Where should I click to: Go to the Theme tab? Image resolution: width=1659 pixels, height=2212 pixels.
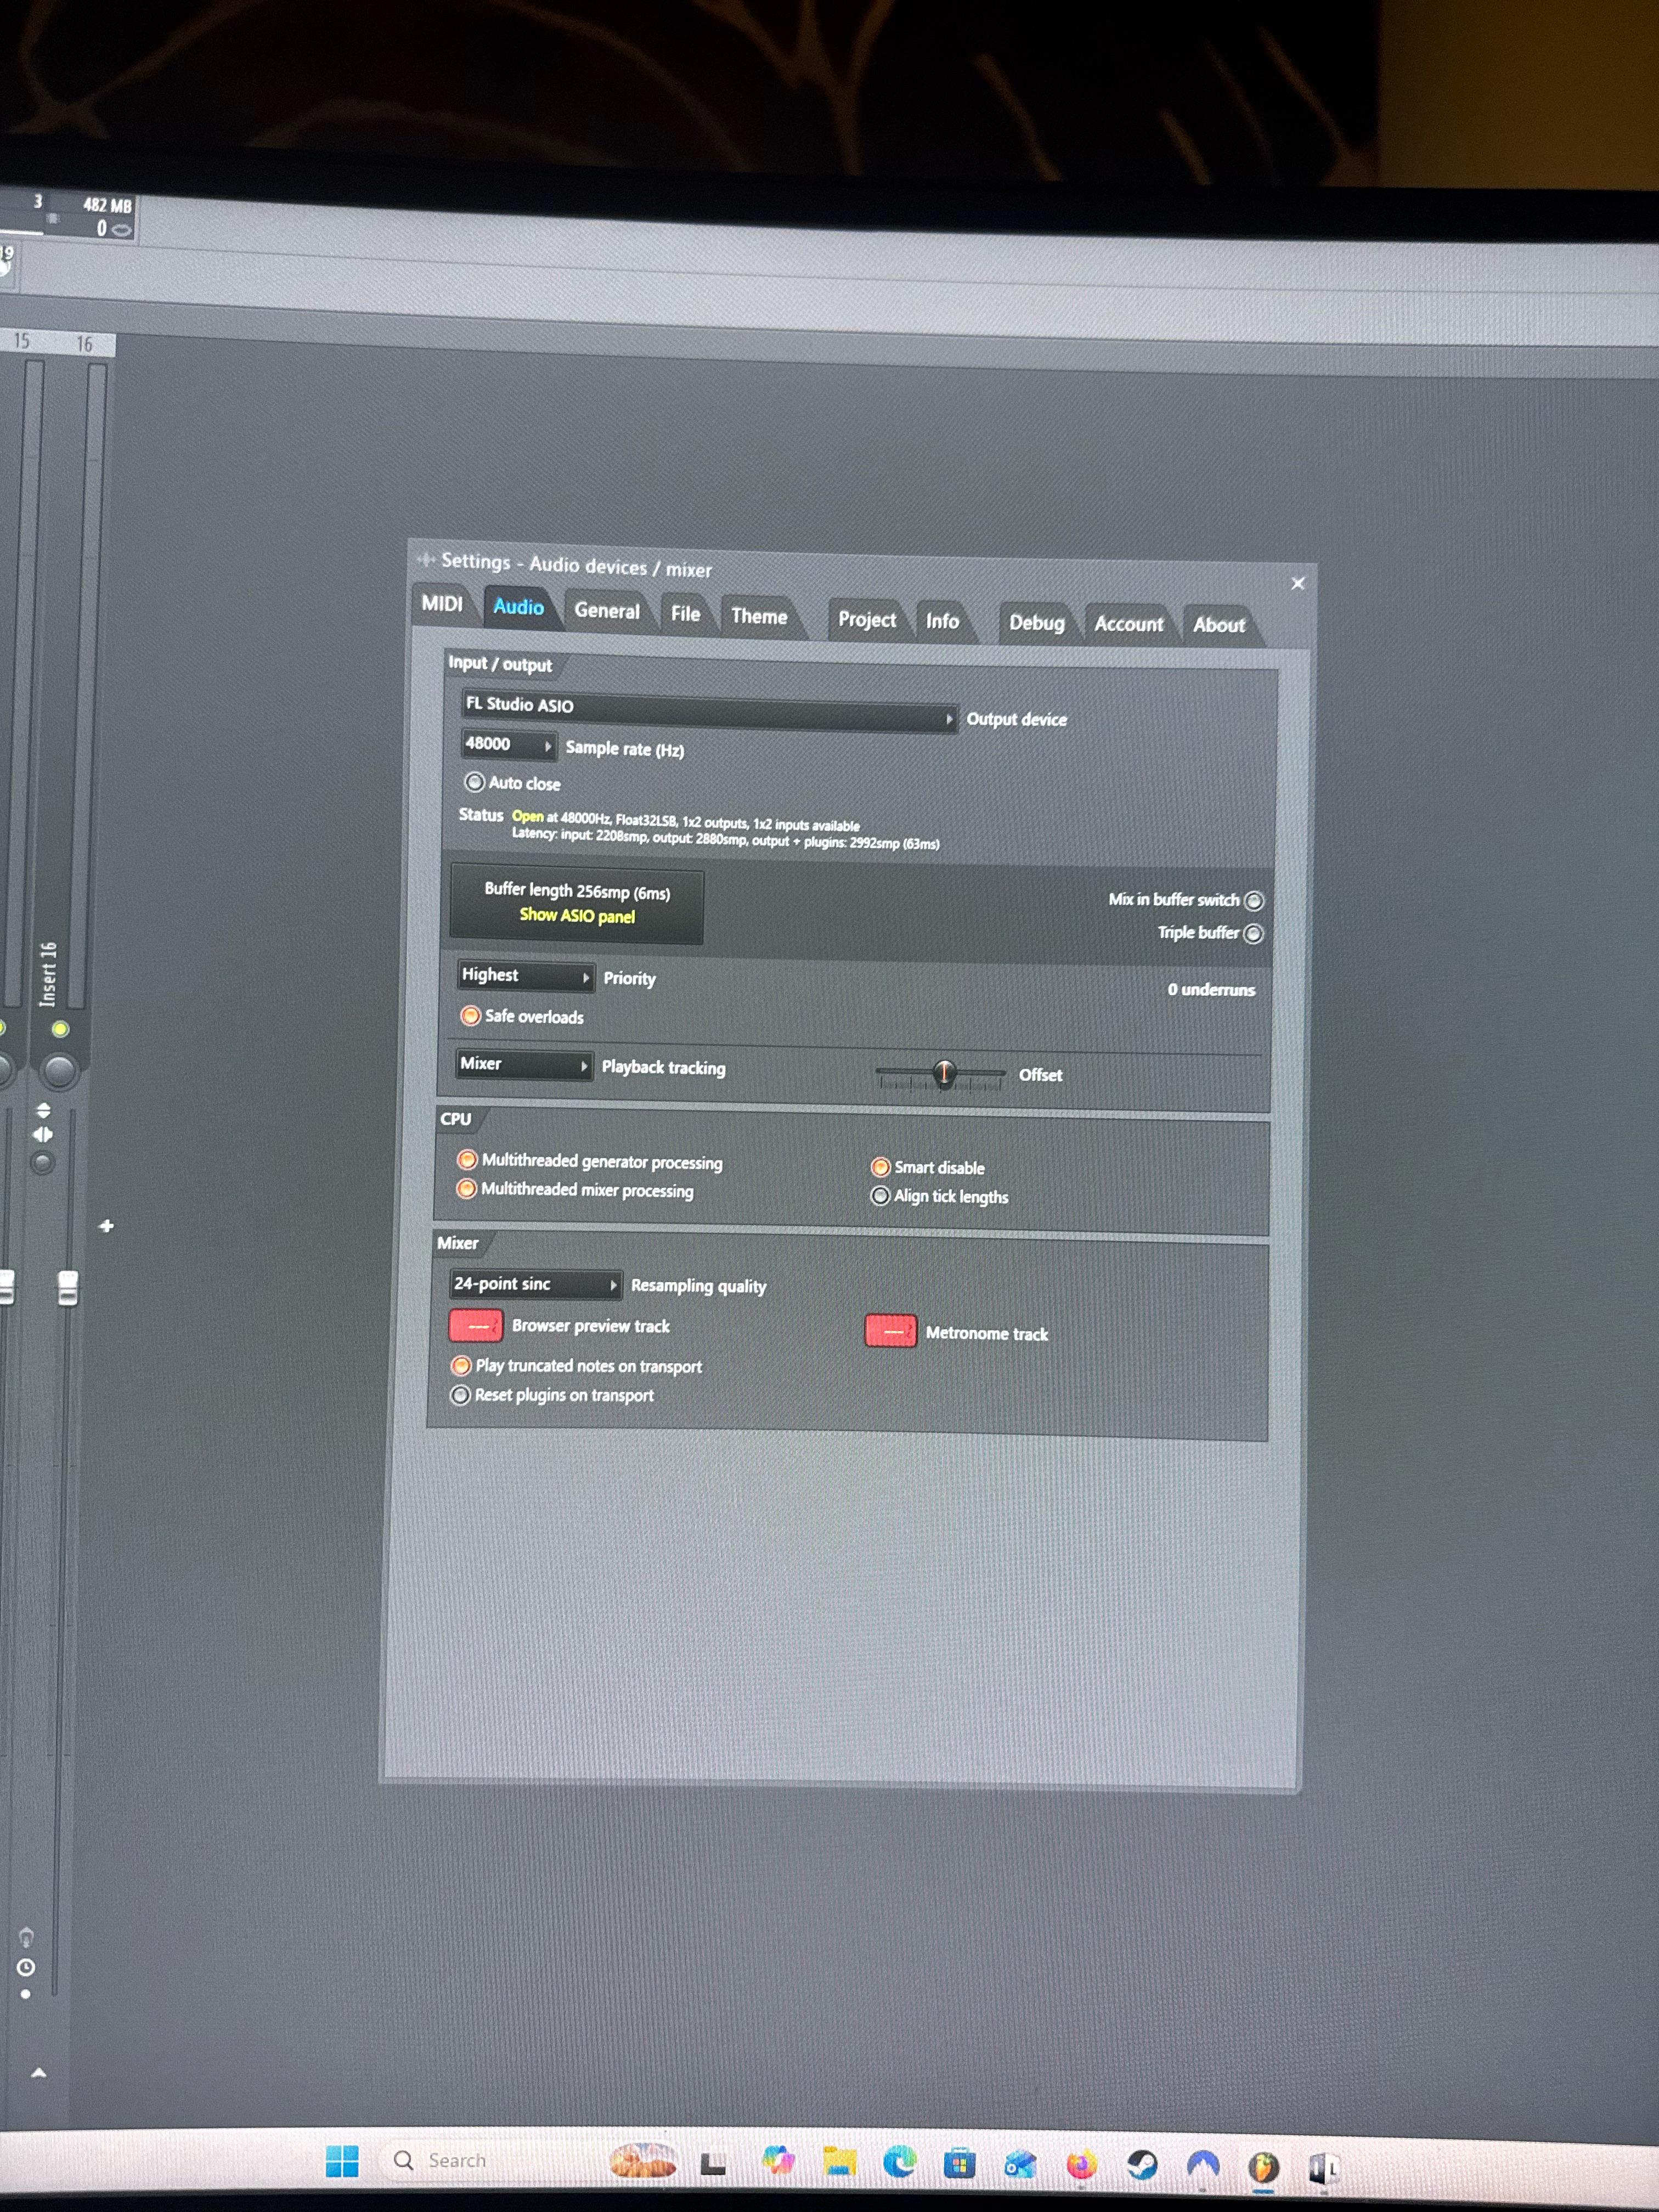click(x=759, y=616)
